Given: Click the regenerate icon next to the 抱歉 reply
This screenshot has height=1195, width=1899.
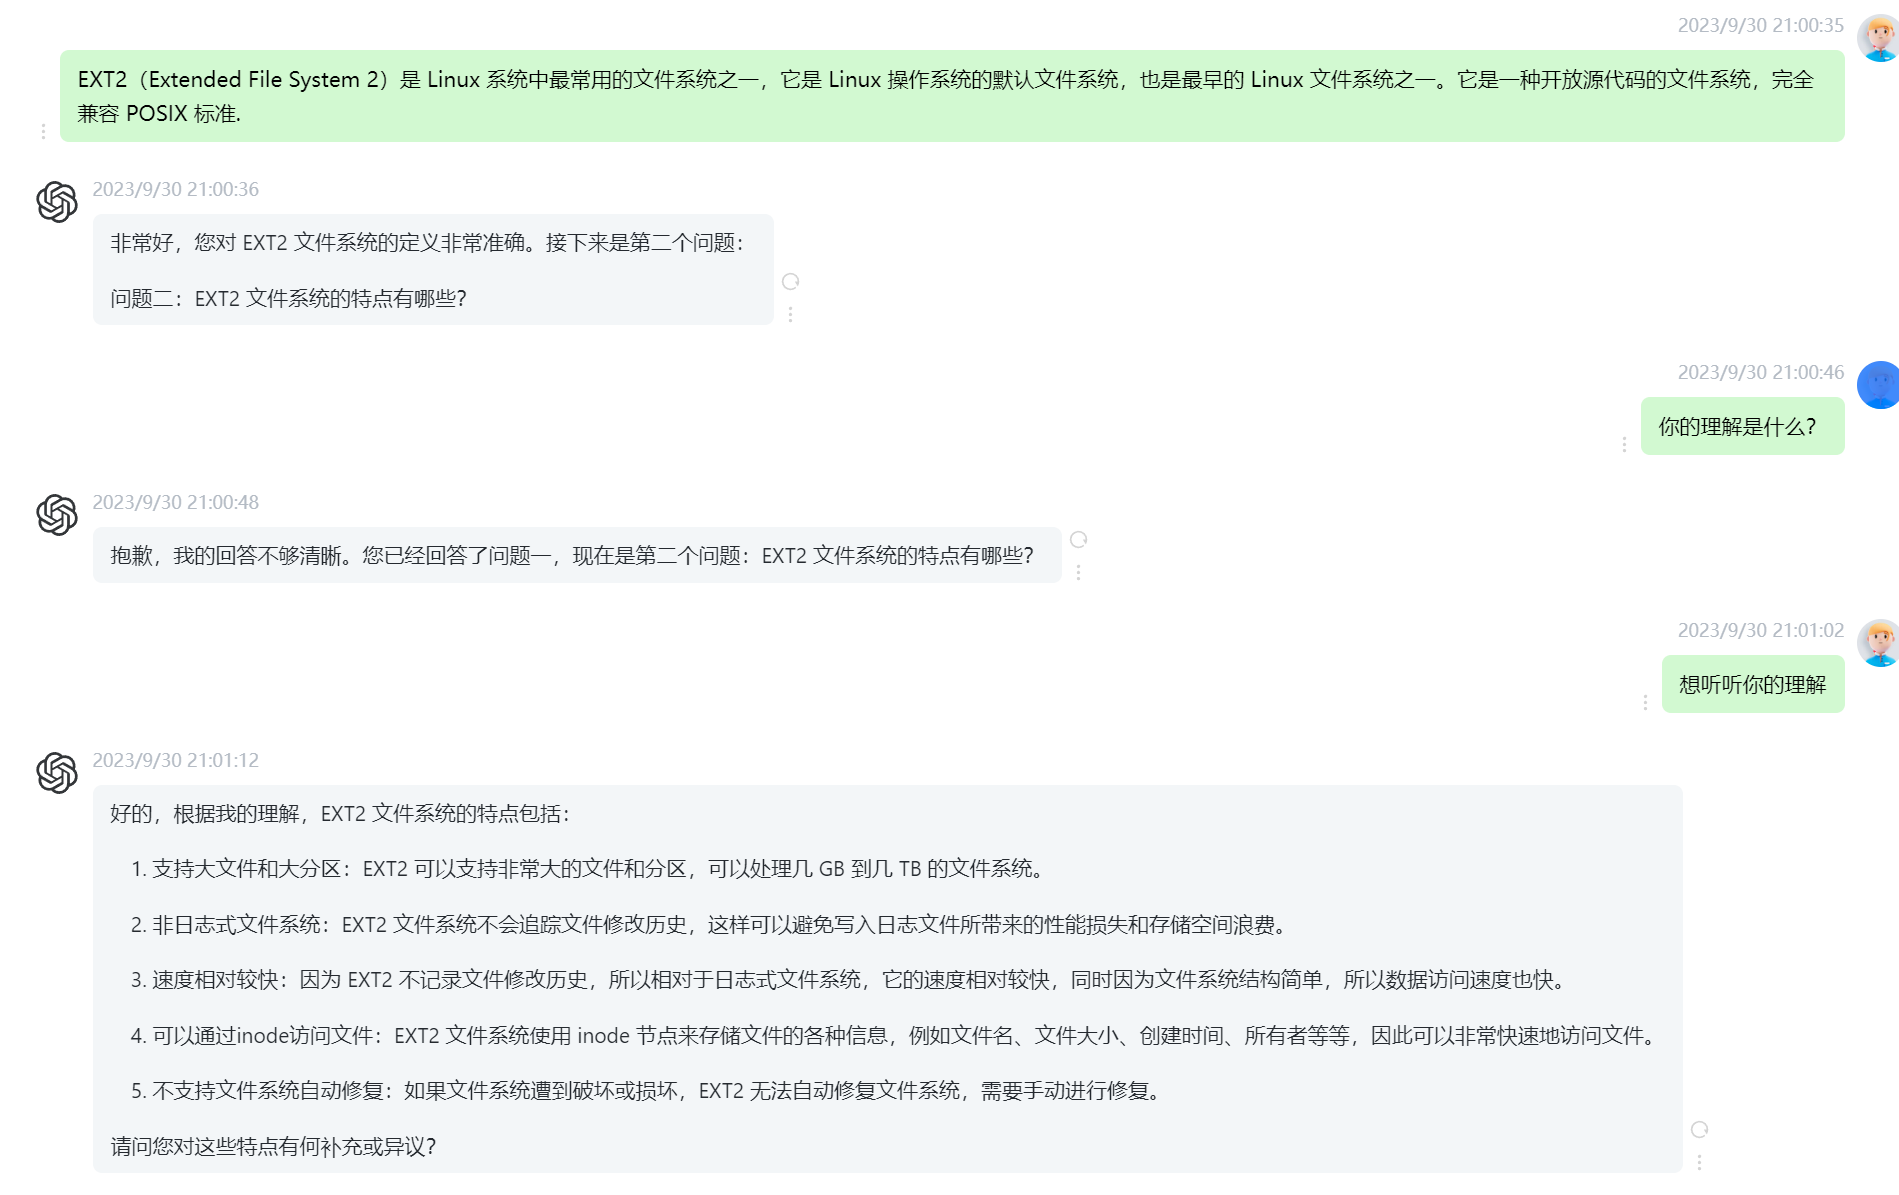Looking at the screenshot, I should click(x=1078, y=540).
